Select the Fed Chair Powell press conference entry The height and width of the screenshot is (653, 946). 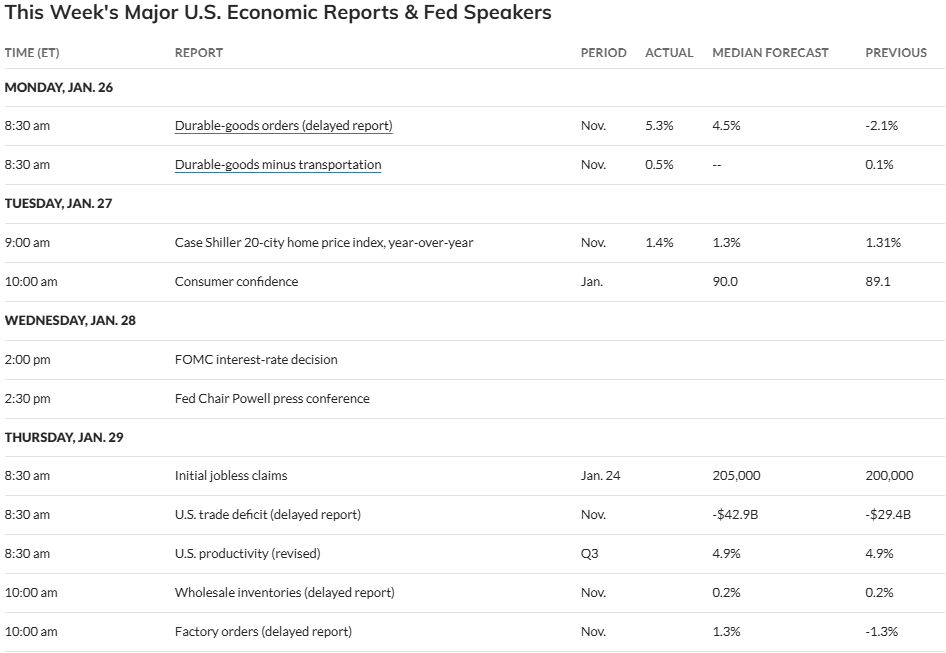[272, 398]
